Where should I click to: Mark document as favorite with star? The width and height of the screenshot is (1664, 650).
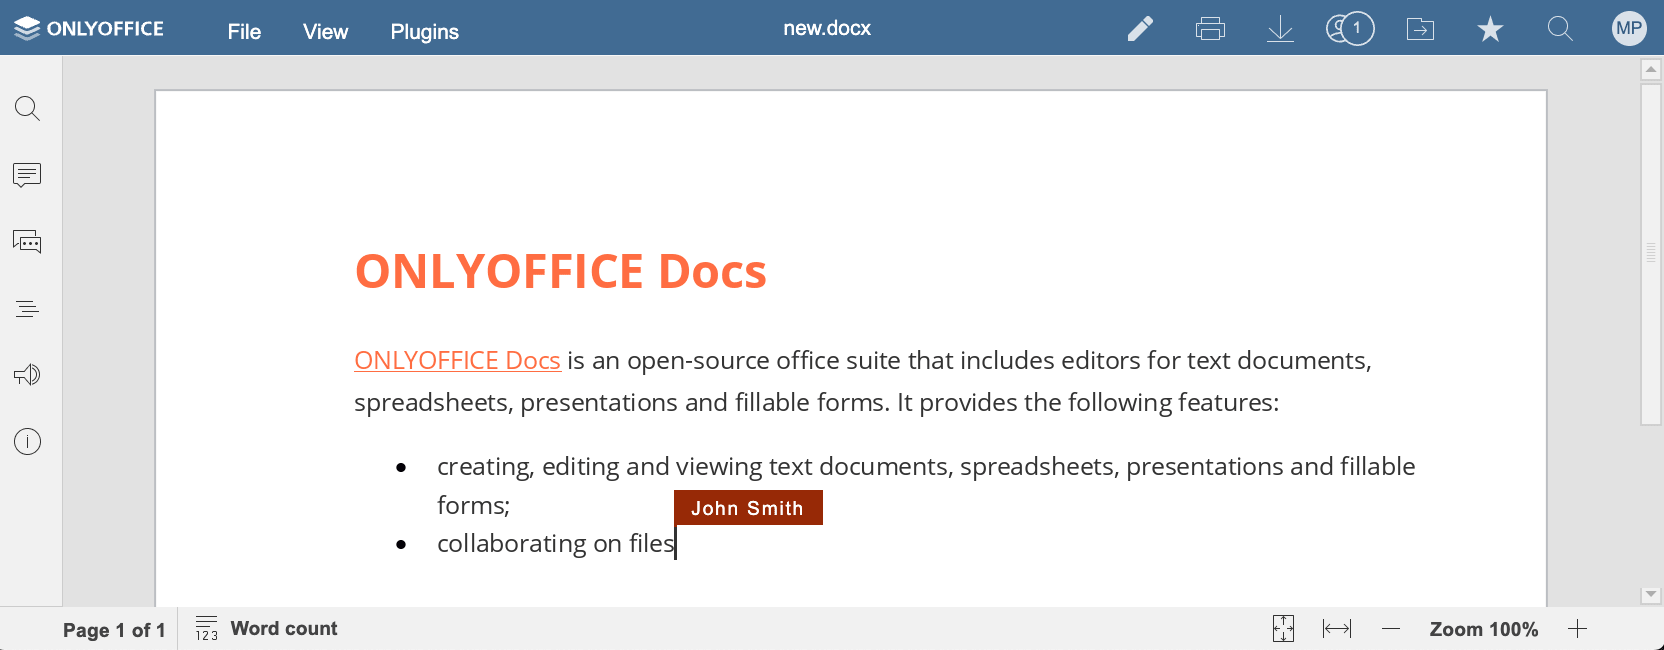coord(1490,29)
